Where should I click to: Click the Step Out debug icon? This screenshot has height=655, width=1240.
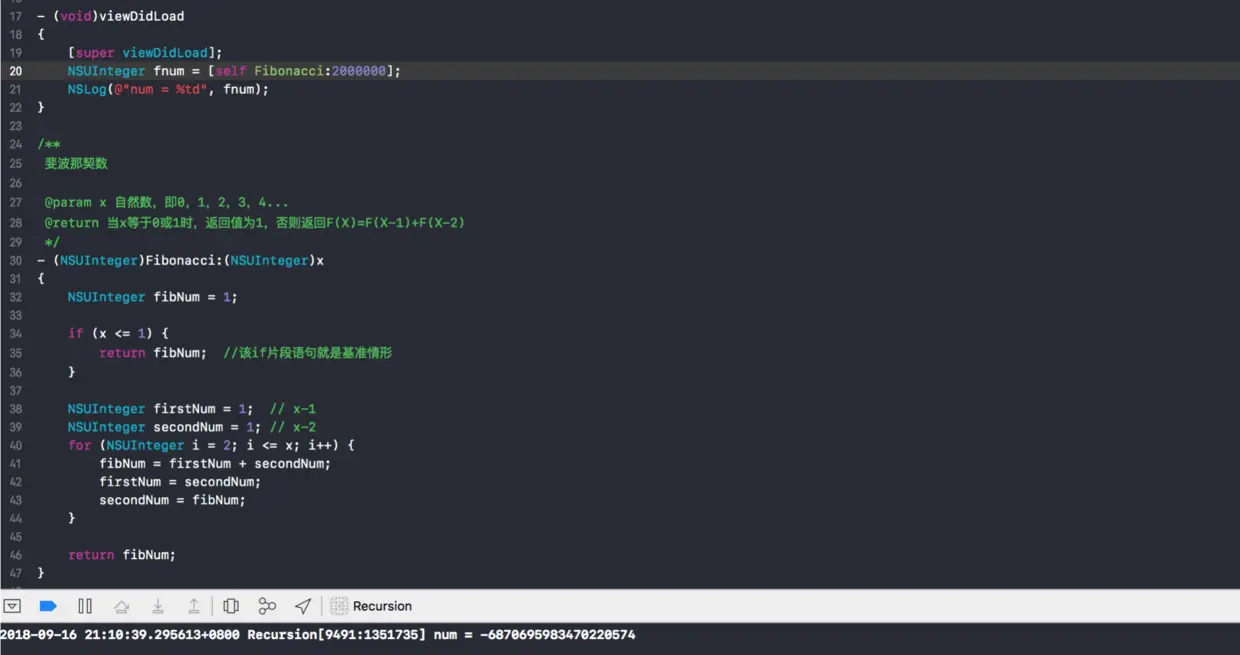coord(194,606)
